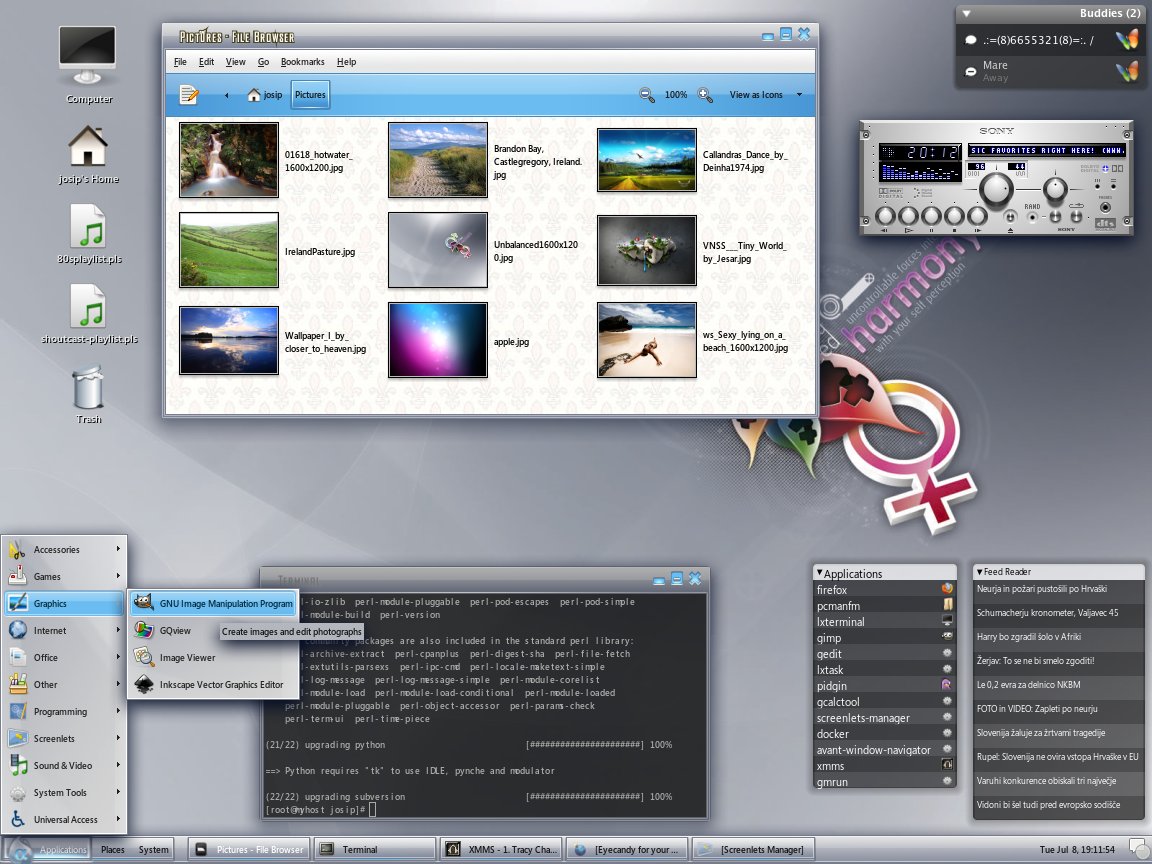Collapse the Buddies list triangle
The height and width of the screenshot is (864, 1152).
click(x=967, y=13)
